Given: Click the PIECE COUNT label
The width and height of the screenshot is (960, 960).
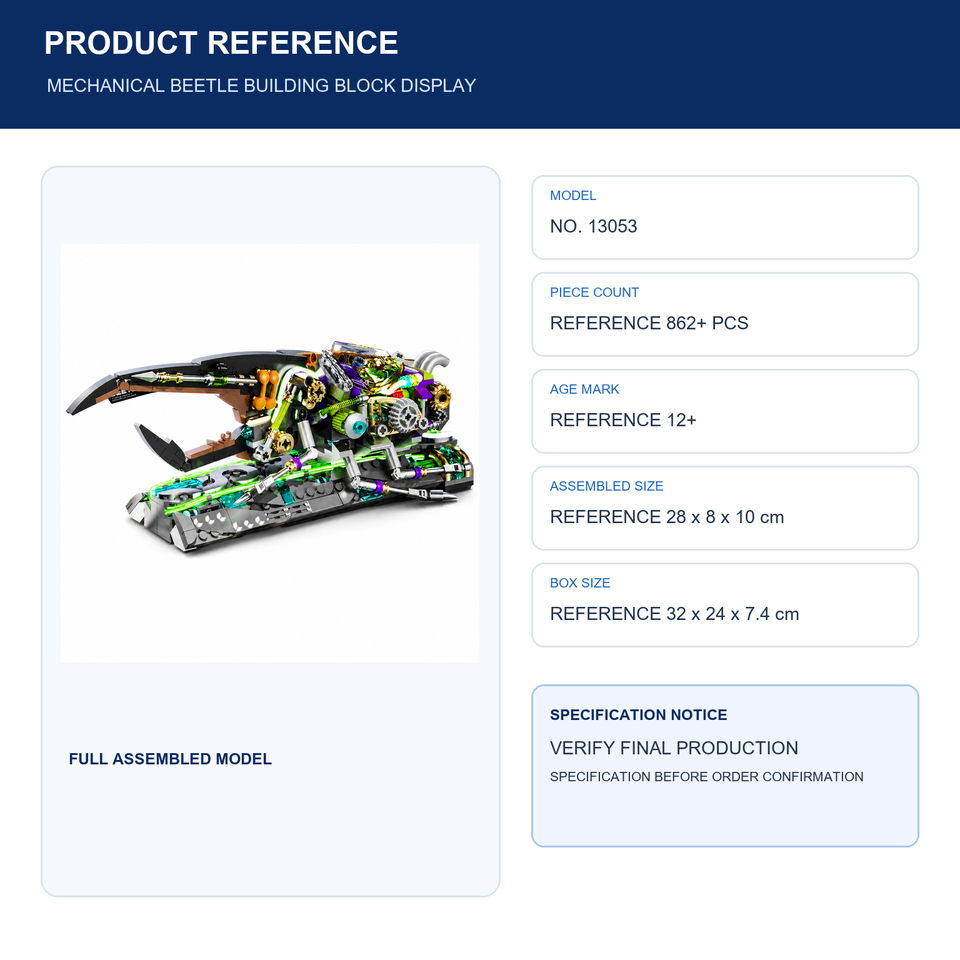Looking at the screenshot, I should tap(594, 292).
